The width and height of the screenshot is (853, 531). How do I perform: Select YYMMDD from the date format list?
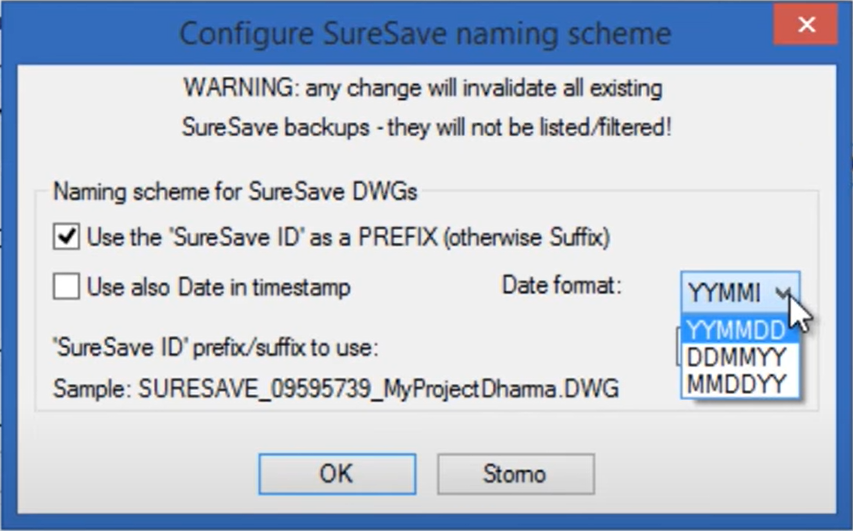click(x=738, y=331)
